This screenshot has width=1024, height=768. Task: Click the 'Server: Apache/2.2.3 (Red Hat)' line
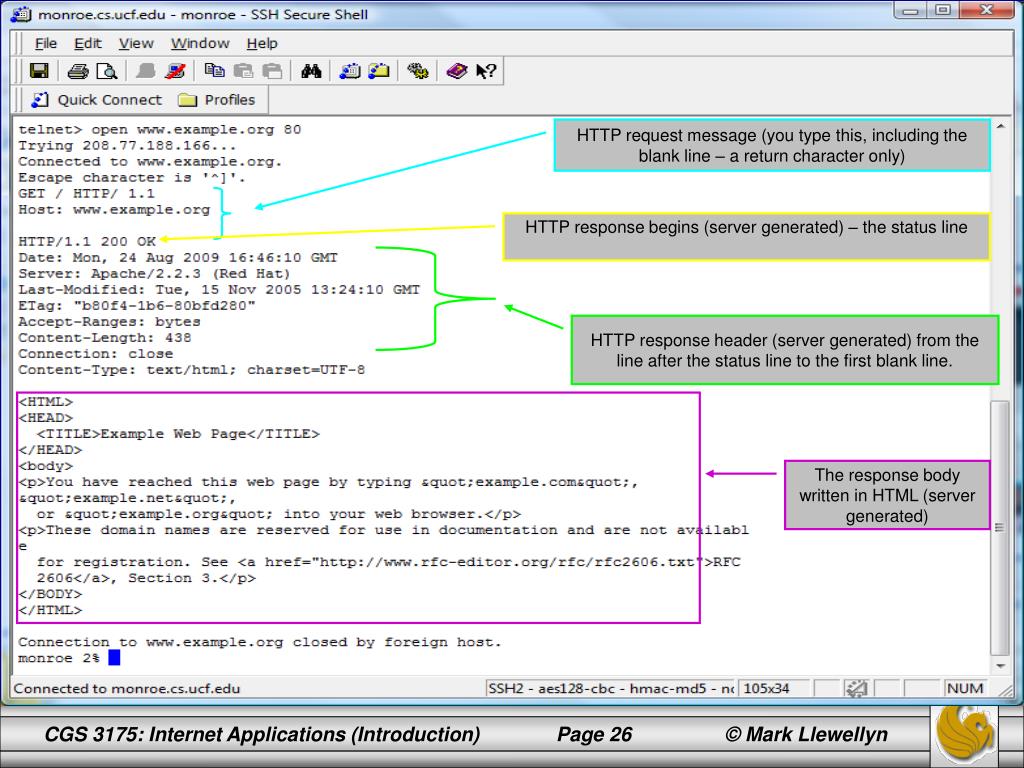[x=154, y=274]
